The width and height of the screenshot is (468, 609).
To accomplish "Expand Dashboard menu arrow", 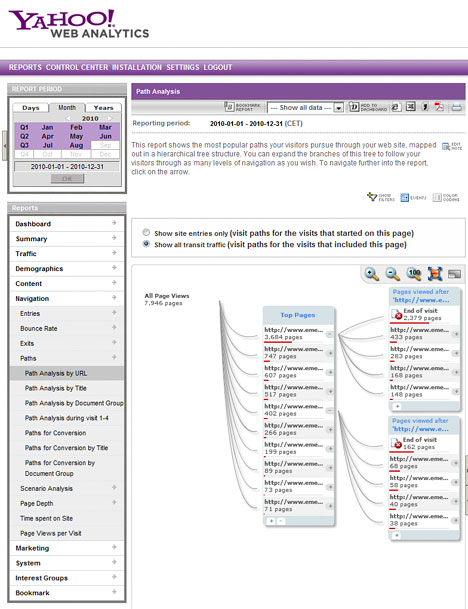I will 114,223.
